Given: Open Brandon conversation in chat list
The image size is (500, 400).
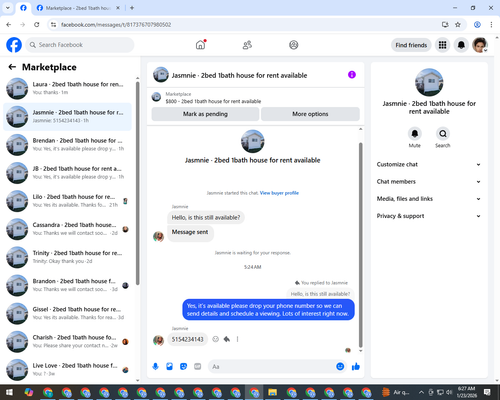Looking at the screenshot, I should 68,285.
